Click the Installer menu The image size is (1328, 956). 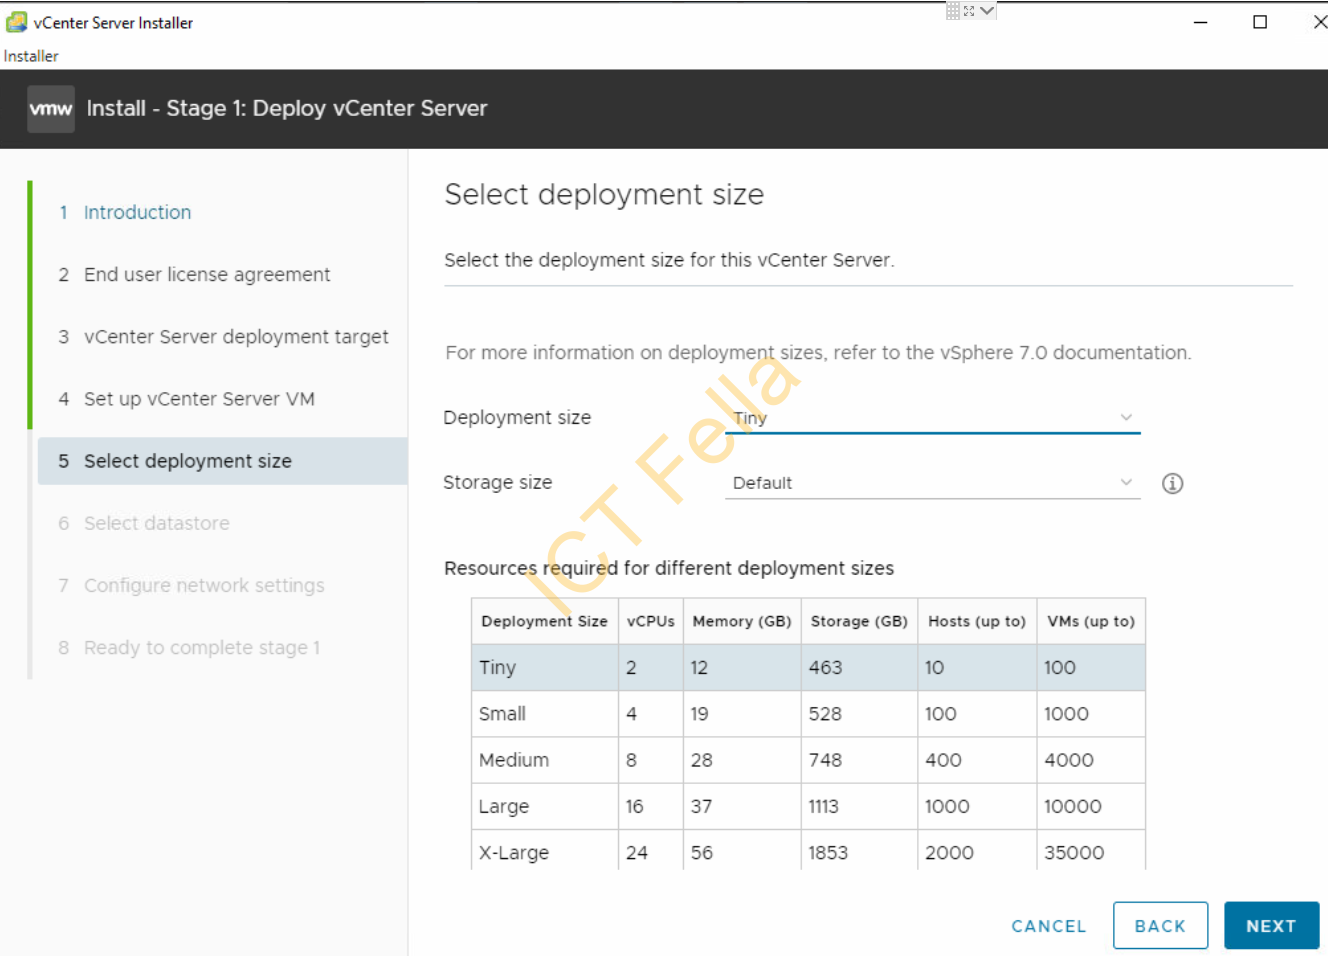[31, 56]
